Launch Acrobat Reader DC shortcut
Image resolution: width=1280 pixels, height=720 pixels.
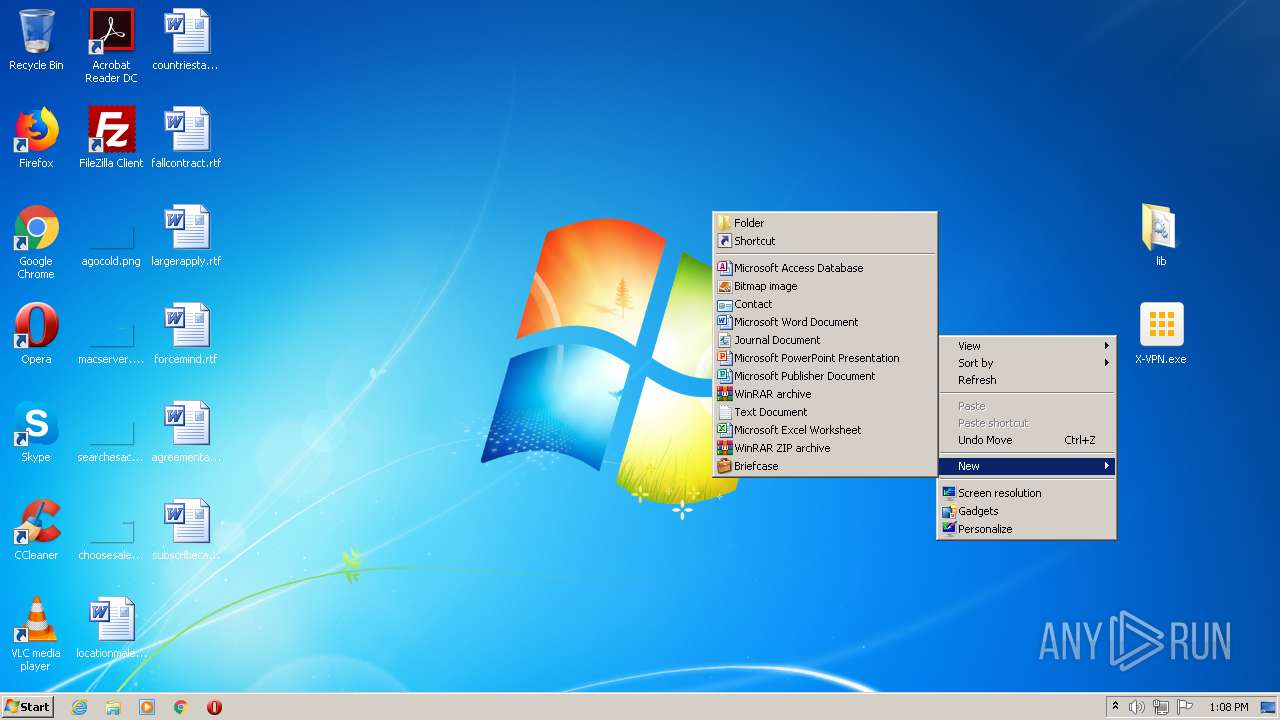pyautogui.click(x=111, y=46)
